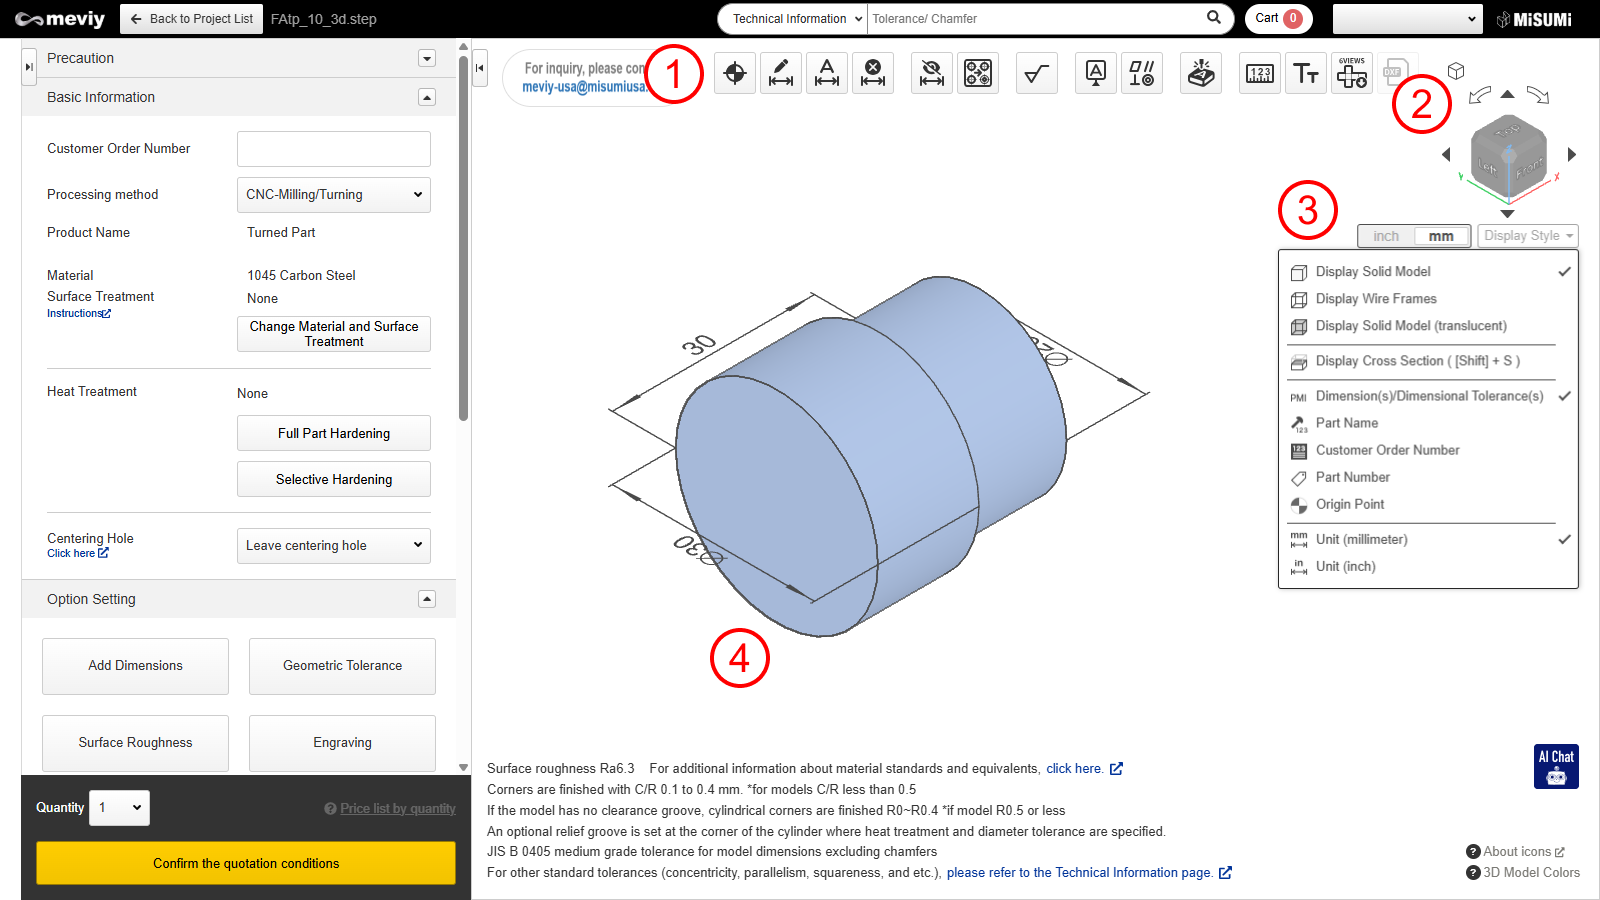The width and height of the screenshot is (1600, 900).
Task: Click the Customer Order Number input field
Action: click(334, 149)
